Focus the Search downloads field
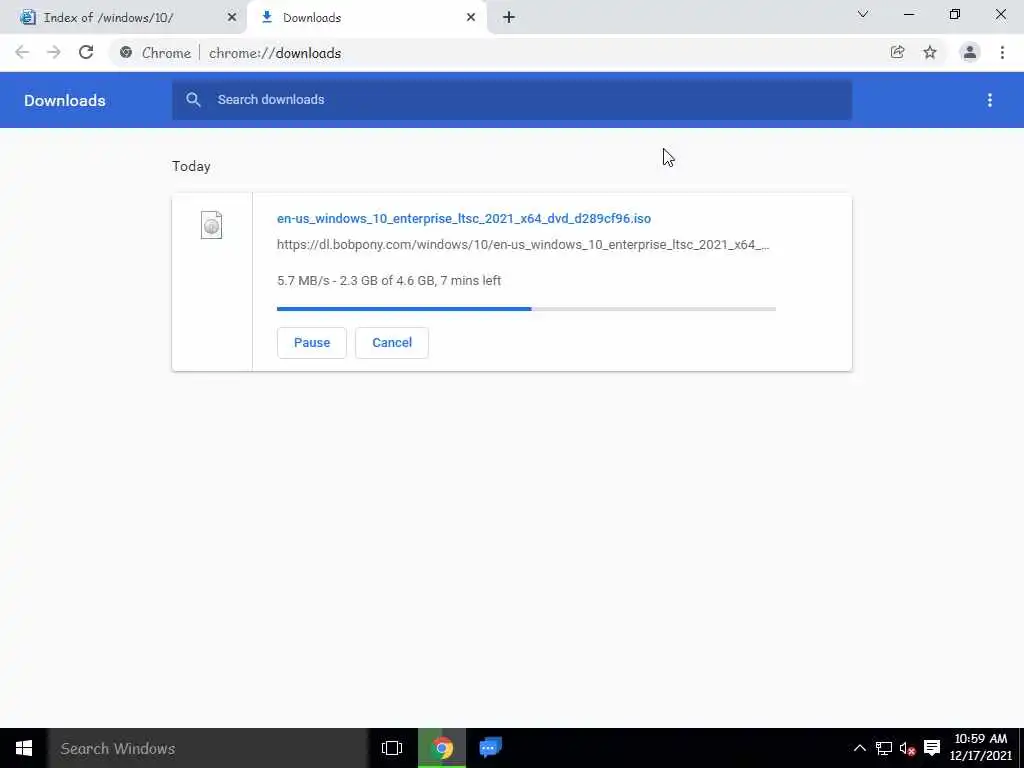This screenshot has height=768, width=1024. (x=512, y=100)
